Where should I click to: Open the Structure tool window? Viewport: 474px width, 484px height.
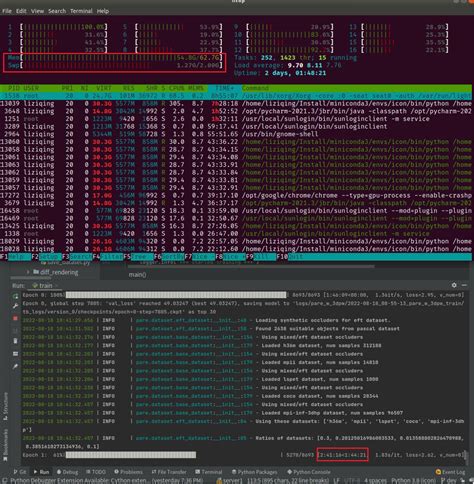click(6, 407)
